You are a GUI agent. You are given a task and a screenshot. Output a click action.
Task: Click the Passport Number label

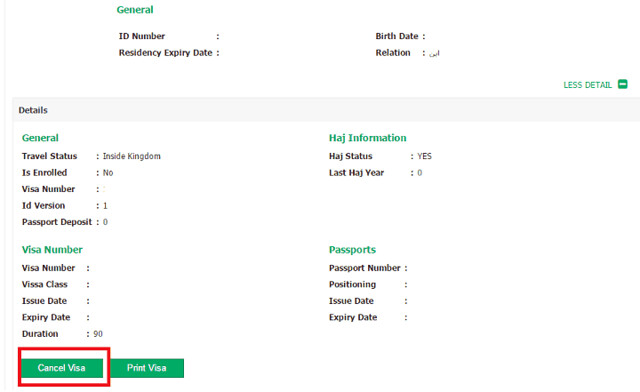364,268
